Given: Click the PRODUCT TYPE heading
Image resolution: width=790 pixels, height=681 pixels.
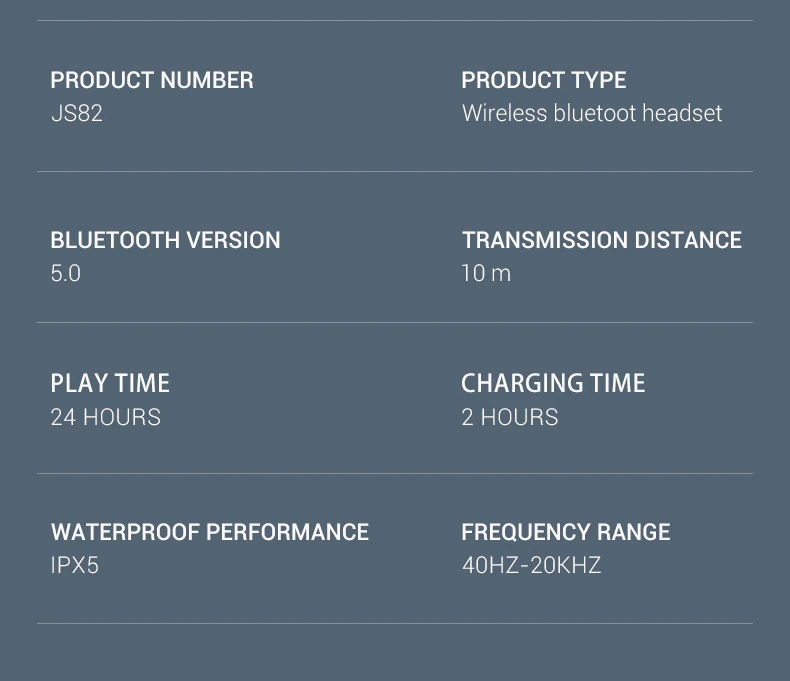Looking at the screenshot, I should pos(544,81).
